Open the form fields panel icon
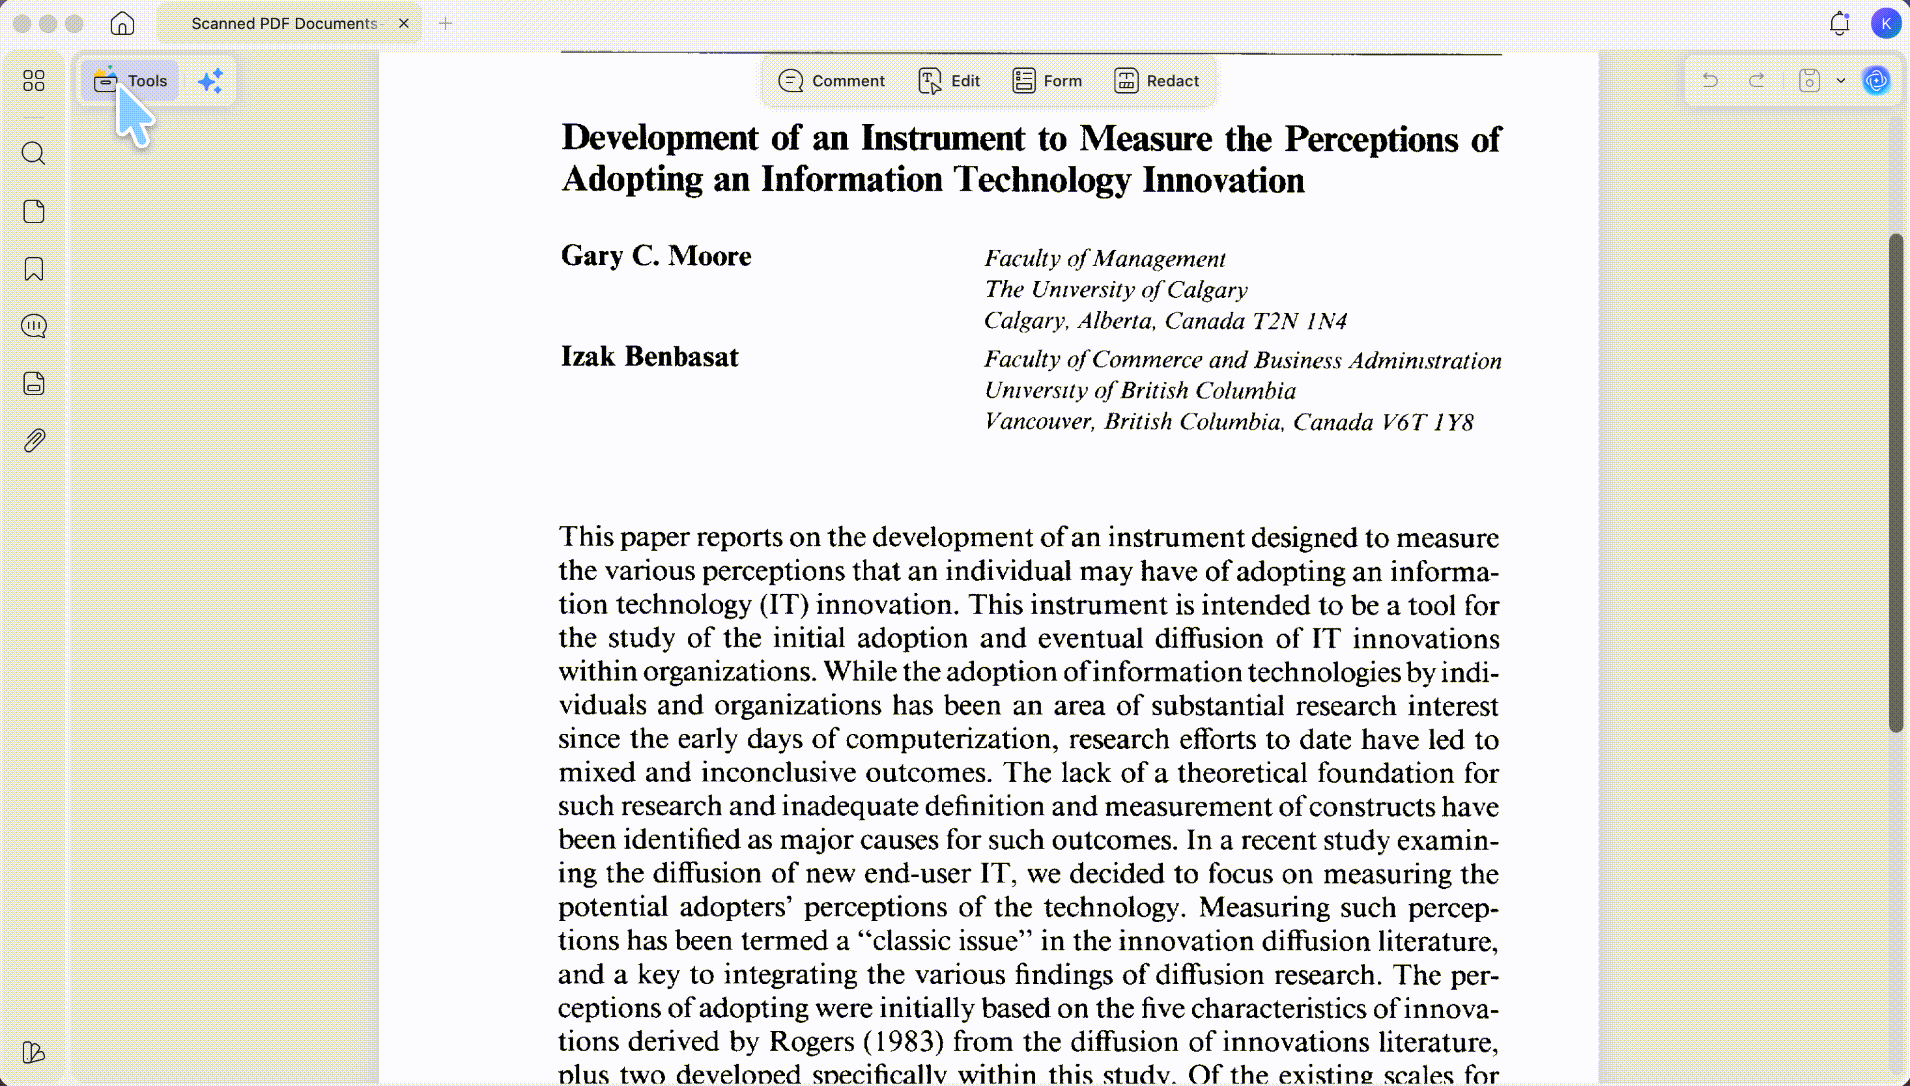1910x1086 pixels. pyautogui.click(x=34, y=383)
